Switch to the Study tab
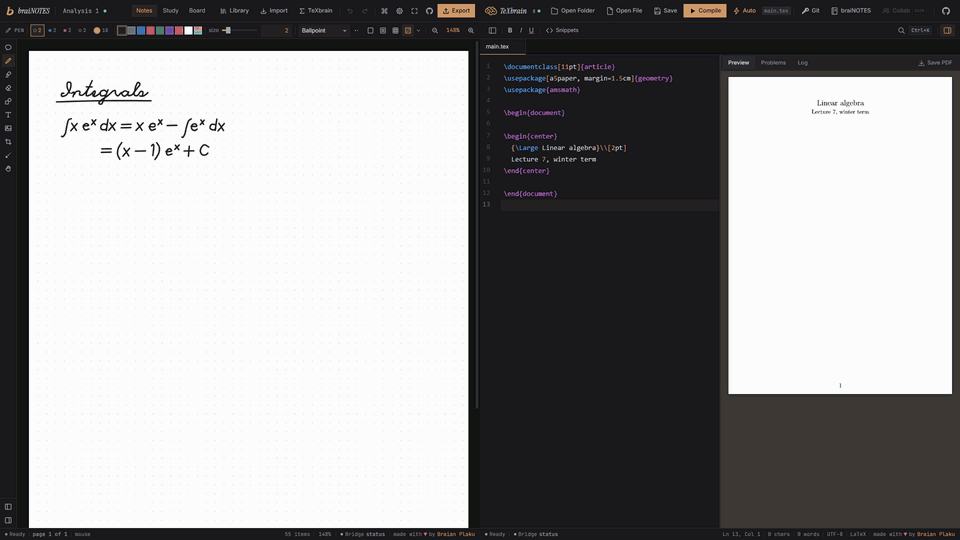Screen dimensions: 960x540 (170, 11)
